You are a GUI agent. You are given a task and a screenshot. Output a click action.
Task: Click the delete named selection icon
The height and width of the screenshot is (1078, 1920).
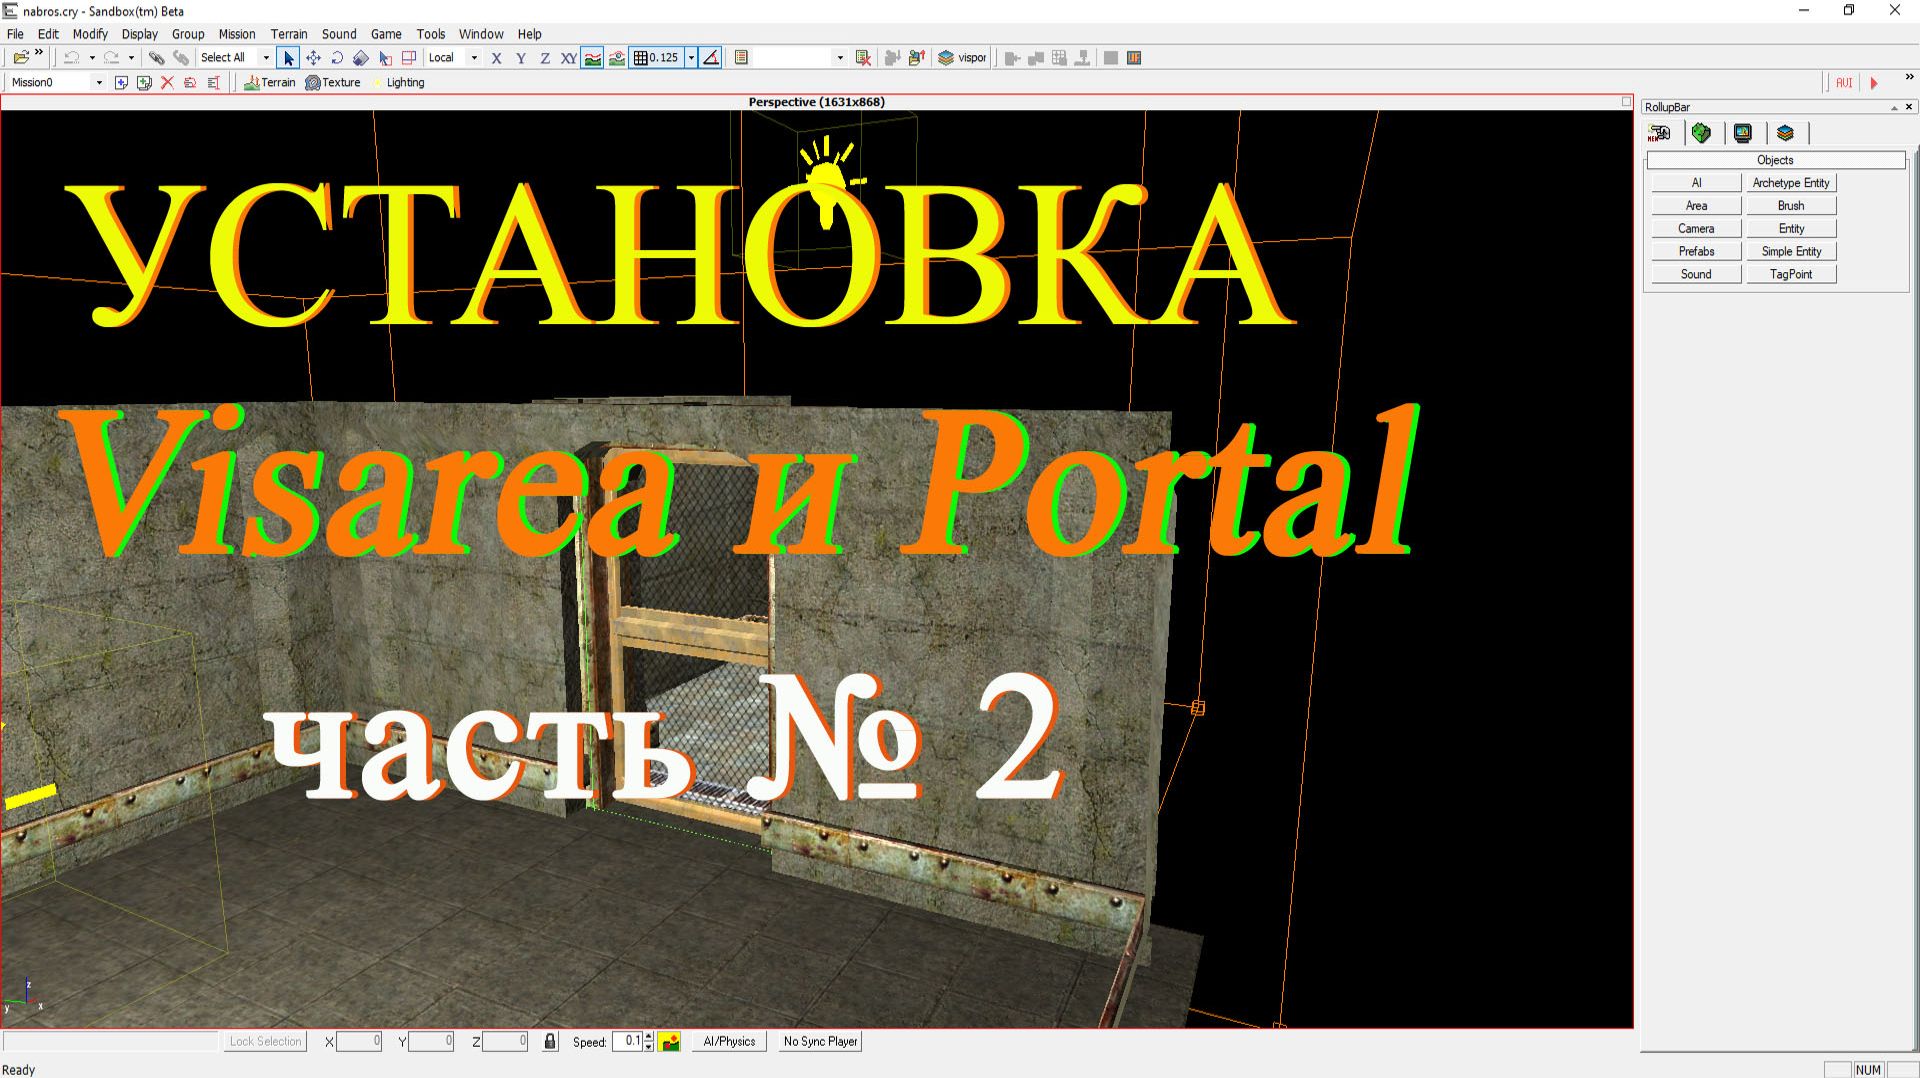[x=863, y=58]
